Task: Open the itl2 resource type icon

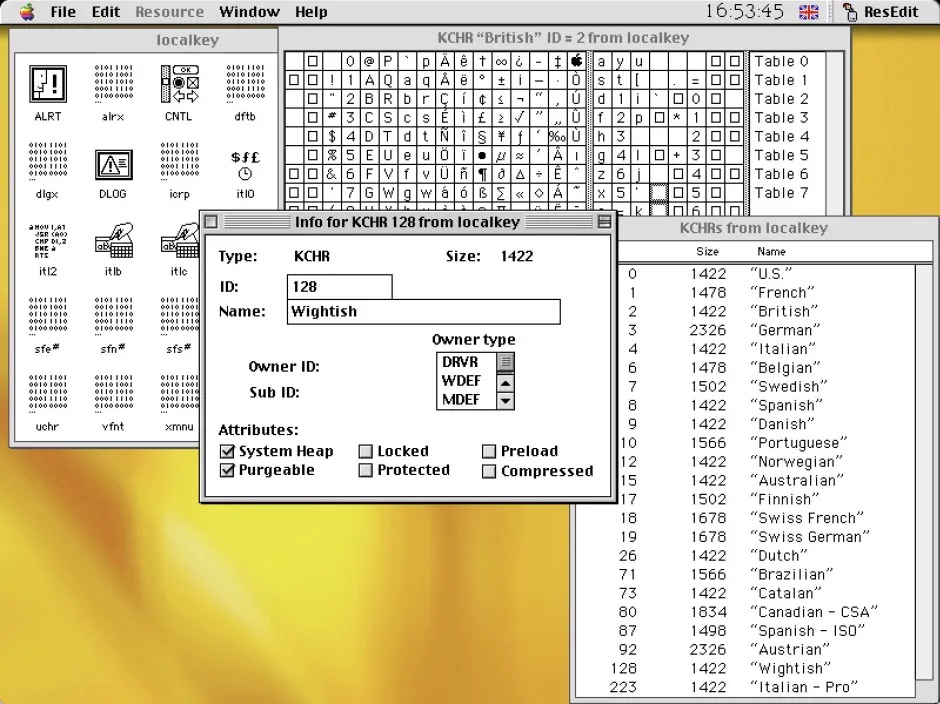Action: point(47,240)
